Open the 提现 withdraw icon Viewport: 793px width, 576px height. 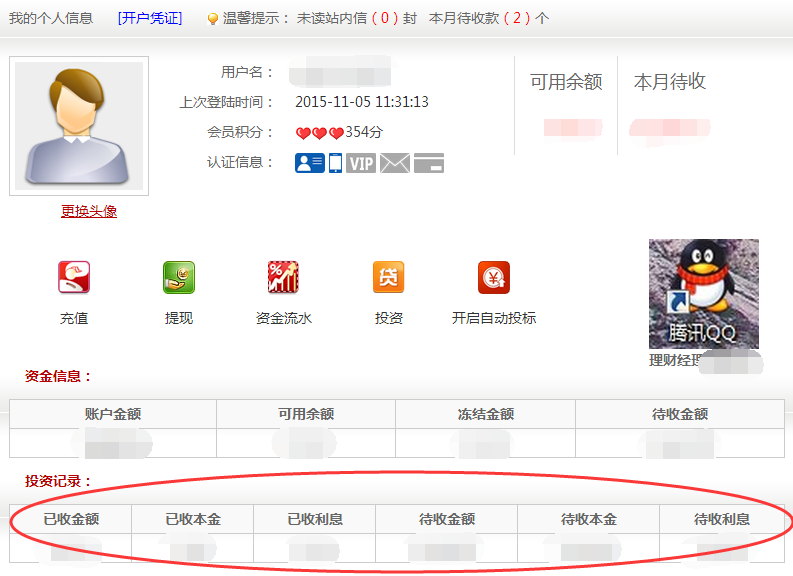coord(179,278)
